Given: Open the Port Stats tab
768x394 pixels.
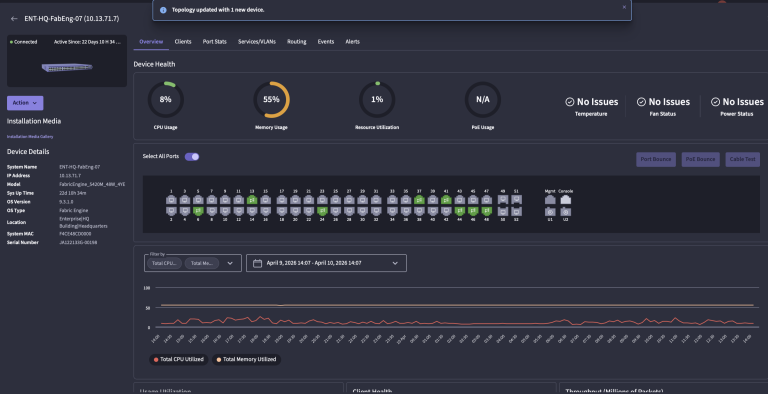Looking at the screenshot, I should pos(215,42).
